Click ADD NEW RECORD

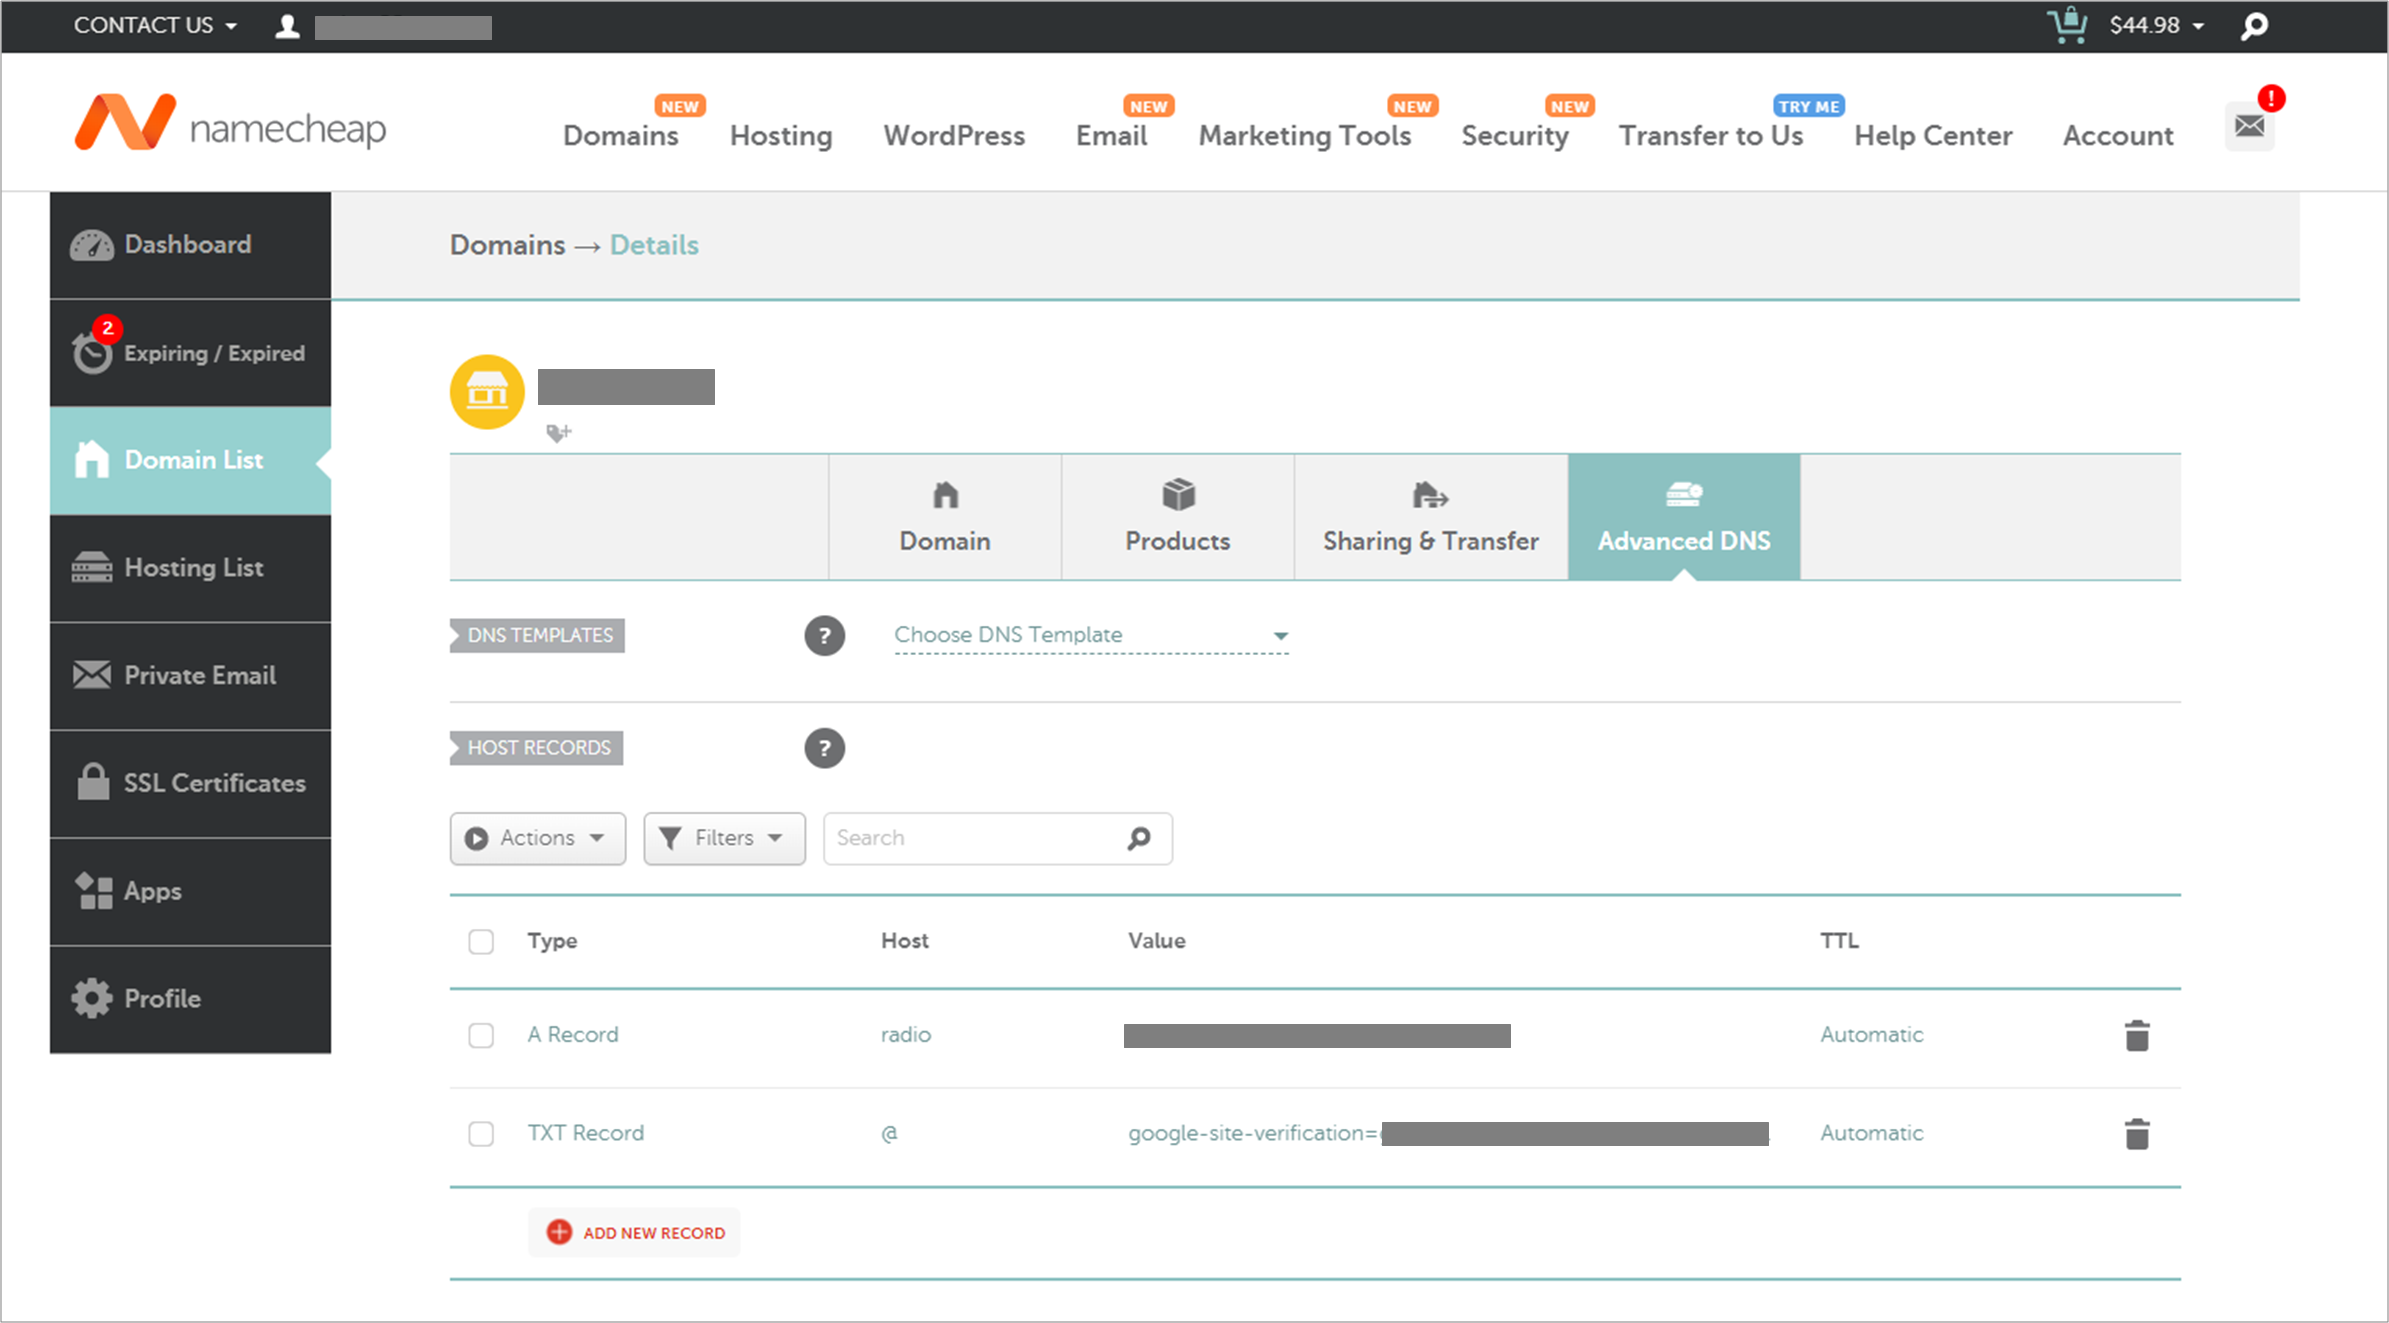[633, 1232]
